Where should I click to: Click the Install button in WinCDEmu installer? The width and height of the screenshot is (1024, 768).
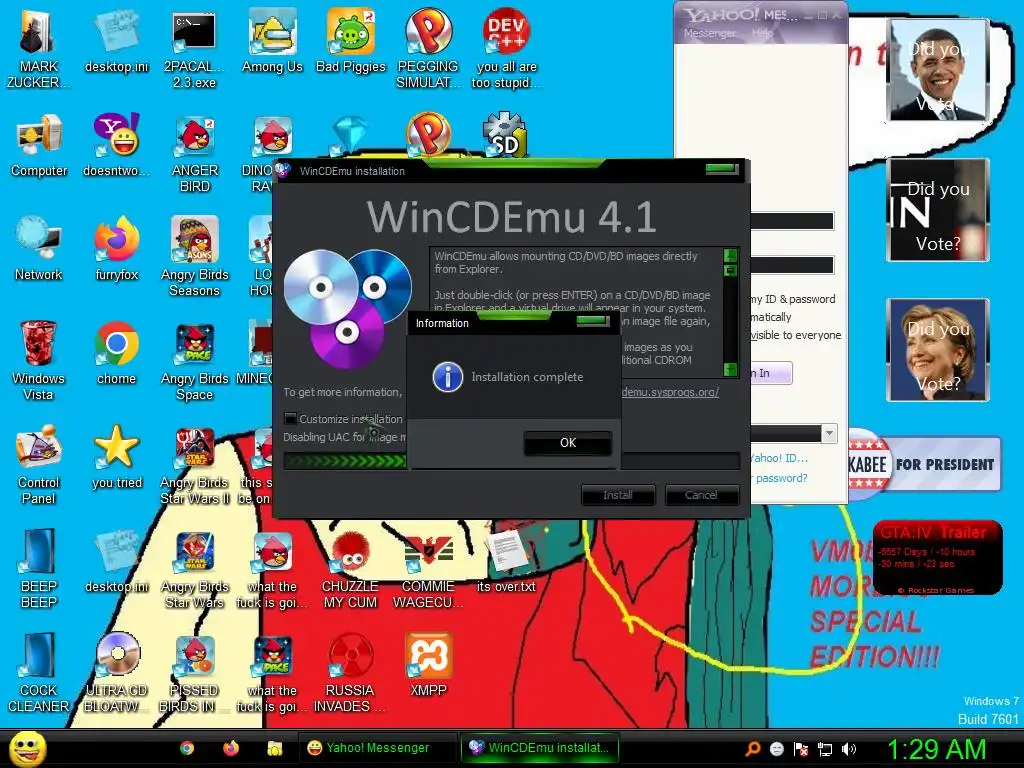618,495
